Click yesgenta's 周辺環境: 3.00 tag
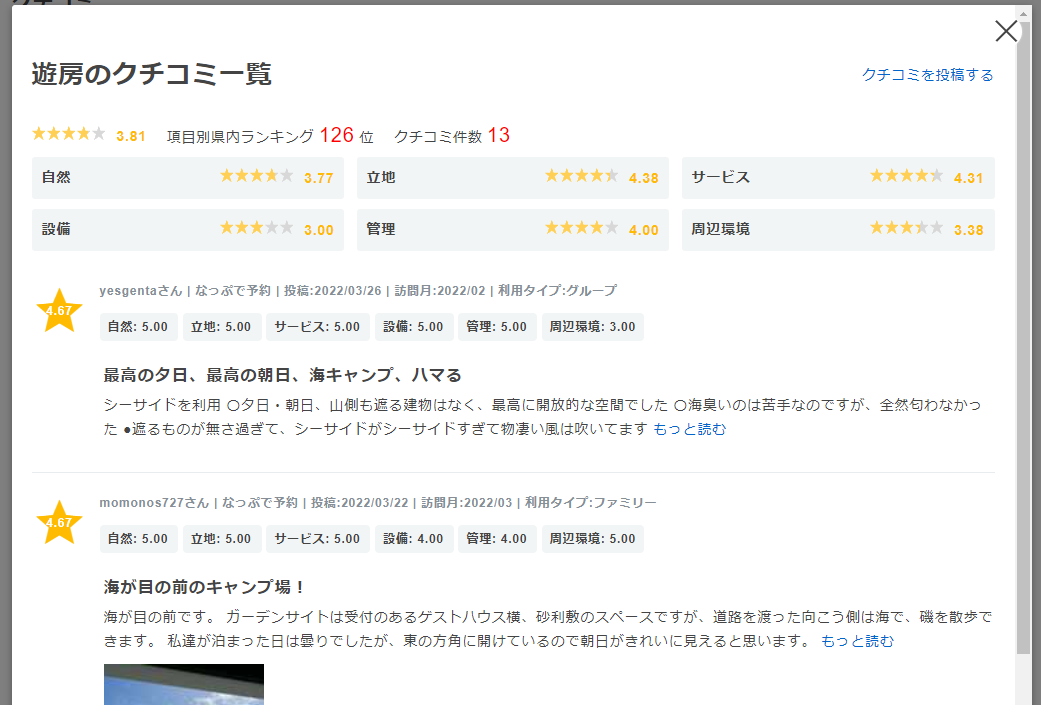1041x705 pixels. click(592, 327)
